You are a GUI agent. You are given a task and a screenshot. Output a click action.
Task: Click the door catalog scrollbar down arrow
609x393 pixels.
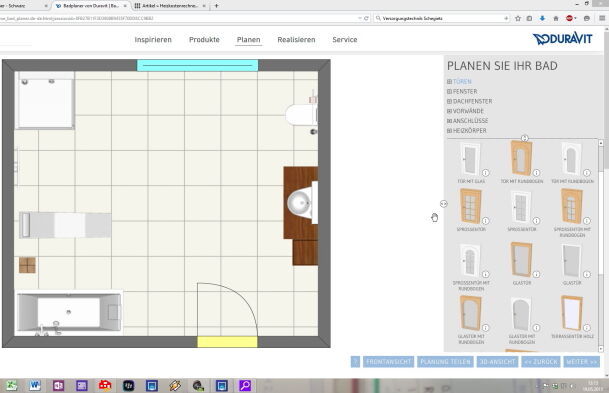pos(601,348)
